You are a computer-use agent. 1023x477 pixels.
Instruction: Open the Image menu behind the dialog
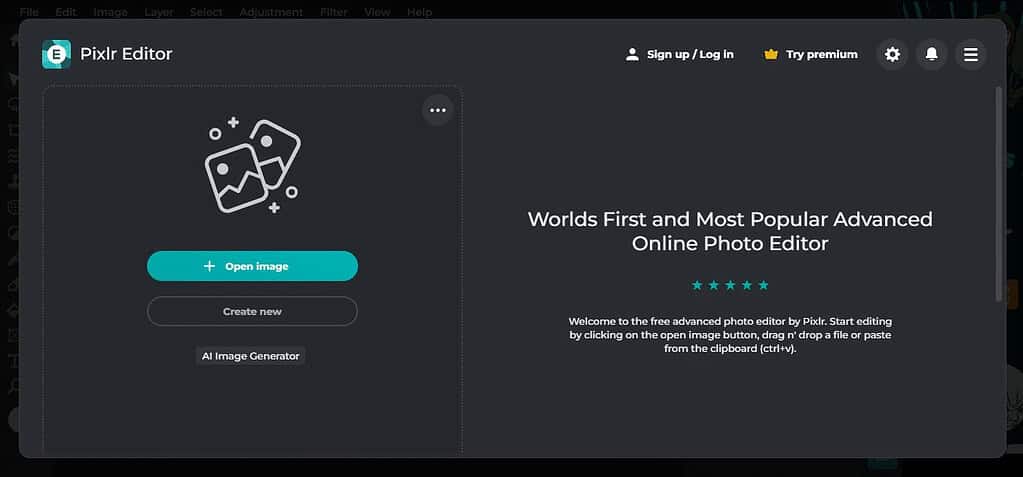pos(110,12)
